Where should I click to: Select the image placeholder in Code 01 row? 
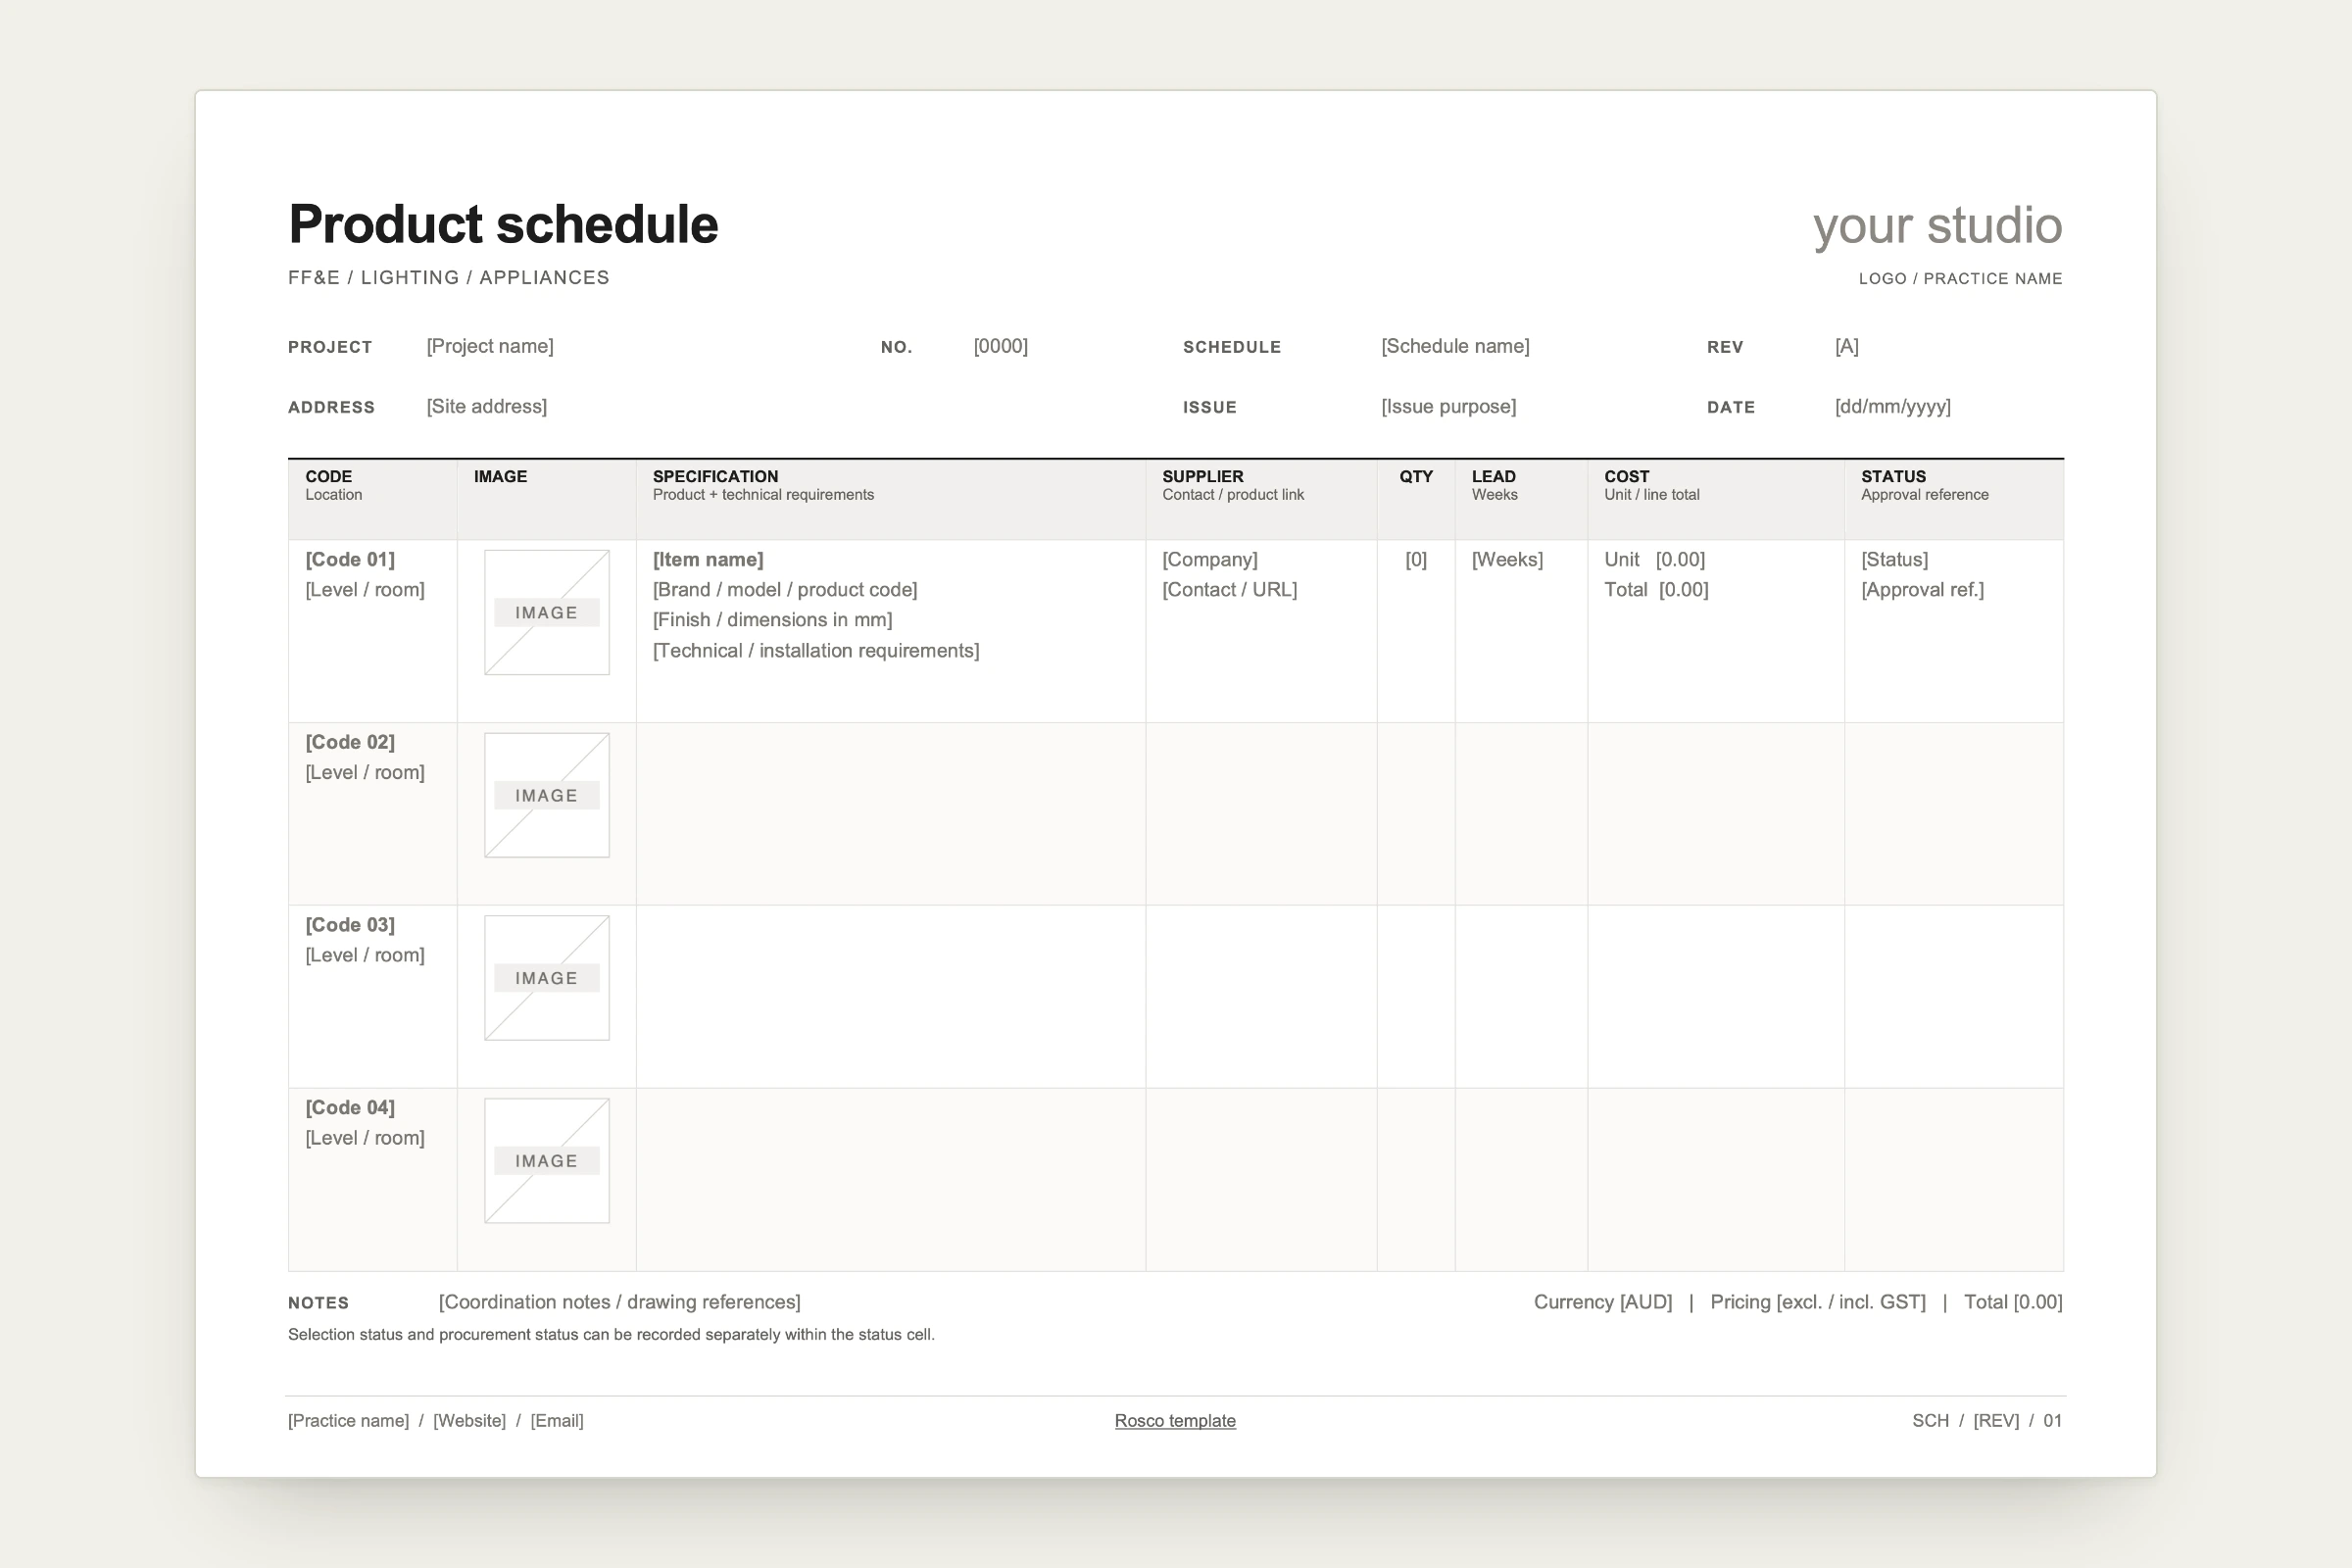click(x=547, y=612)
